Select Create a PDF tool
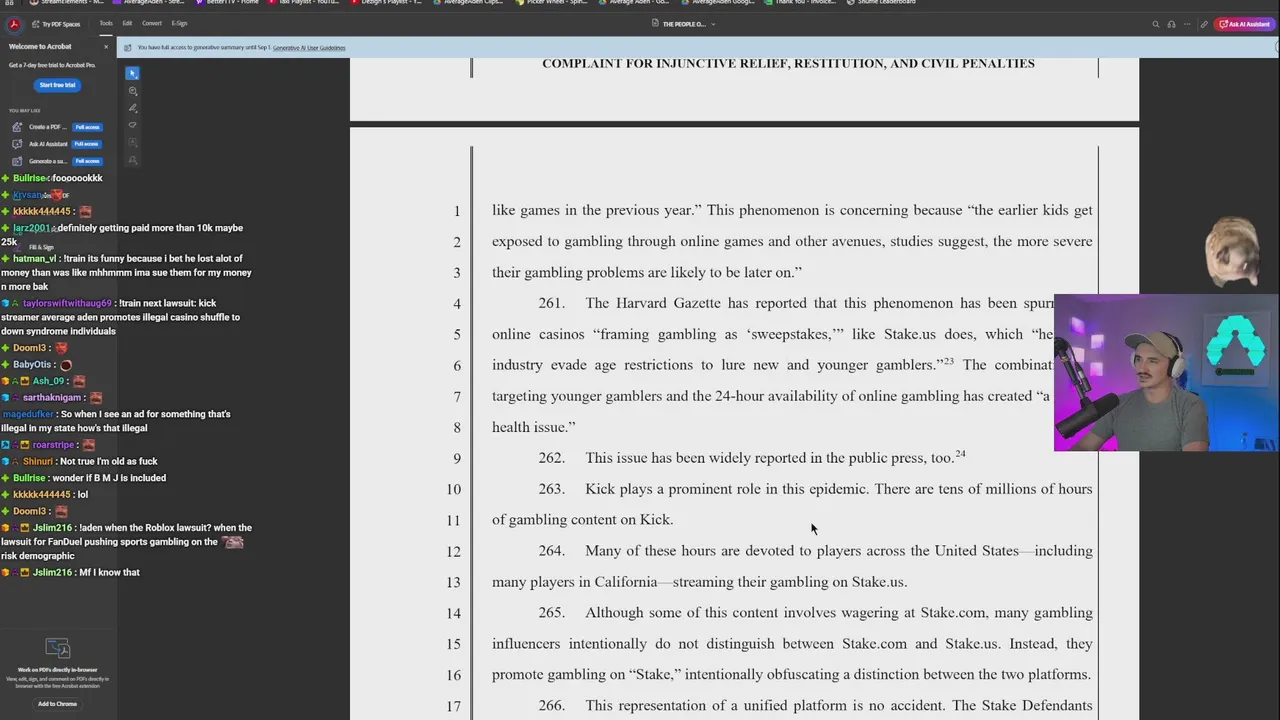Screen dimensions: 1280x720 coord(47,127)
